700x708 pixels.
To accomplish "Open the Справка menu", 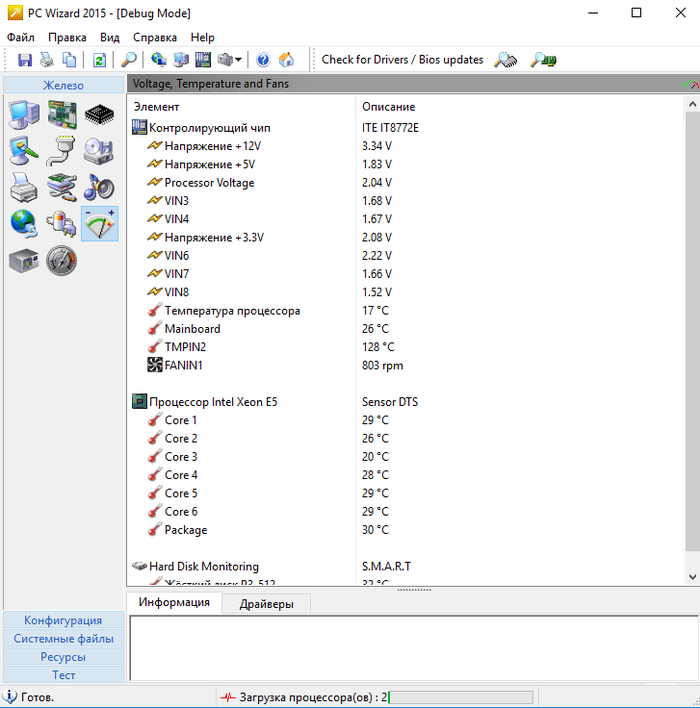I will click(153, 37).
